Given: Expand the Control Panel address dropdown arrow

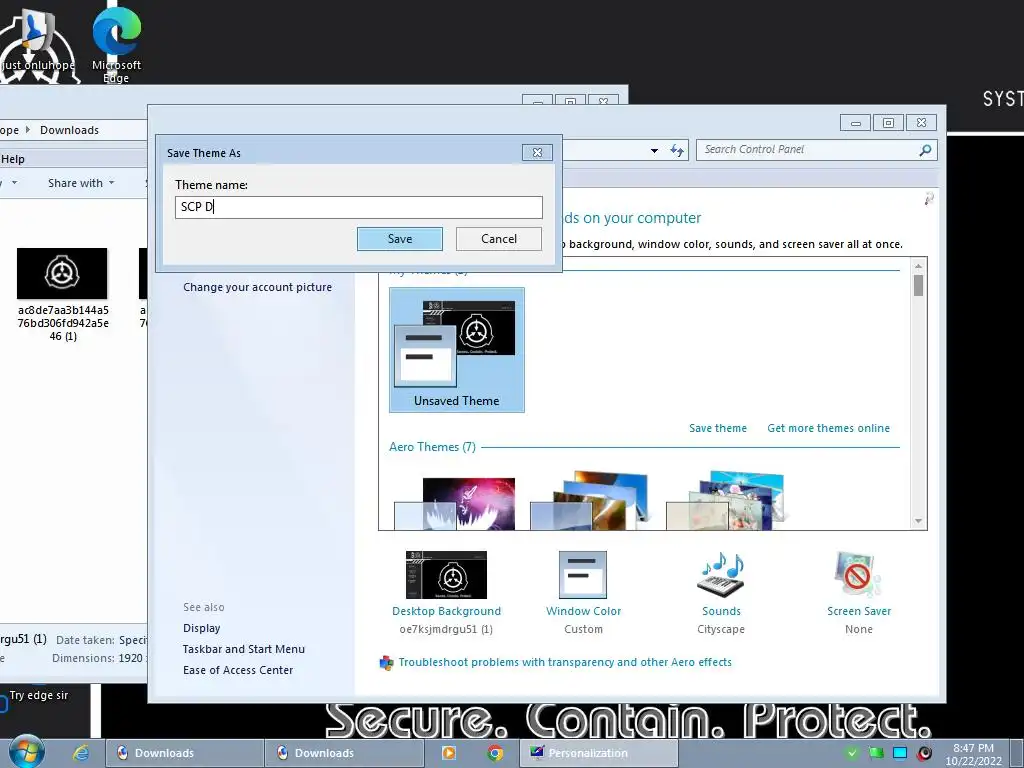Looking at the screenshot, I should point(654,151).
